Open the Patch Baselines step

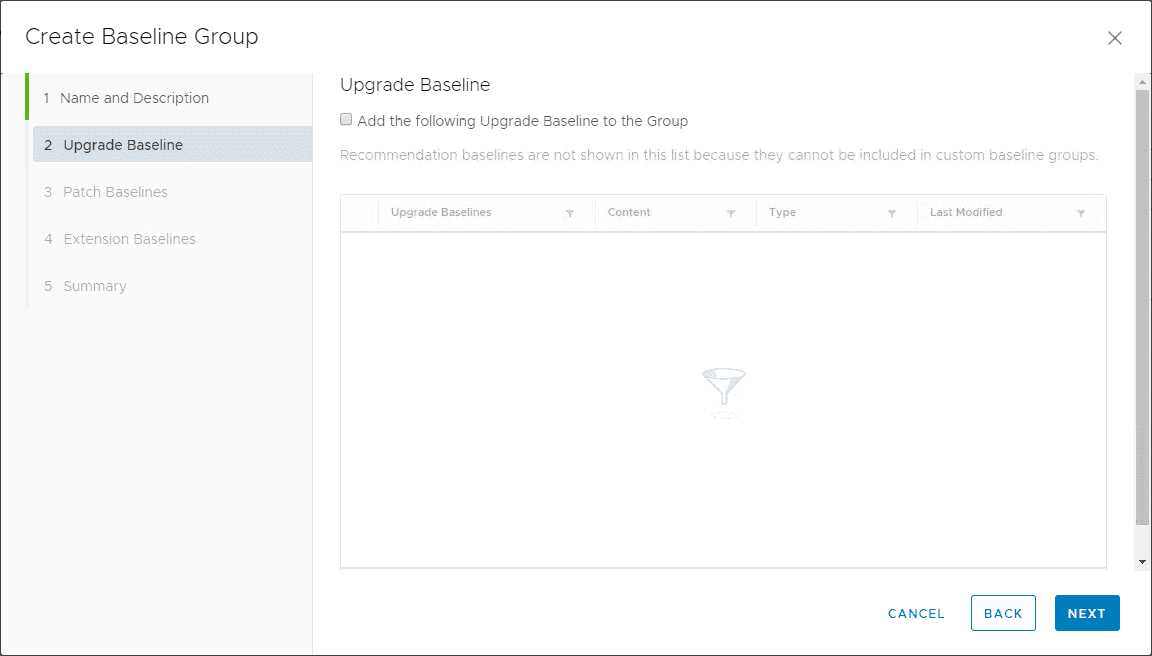tap(115, 192)
